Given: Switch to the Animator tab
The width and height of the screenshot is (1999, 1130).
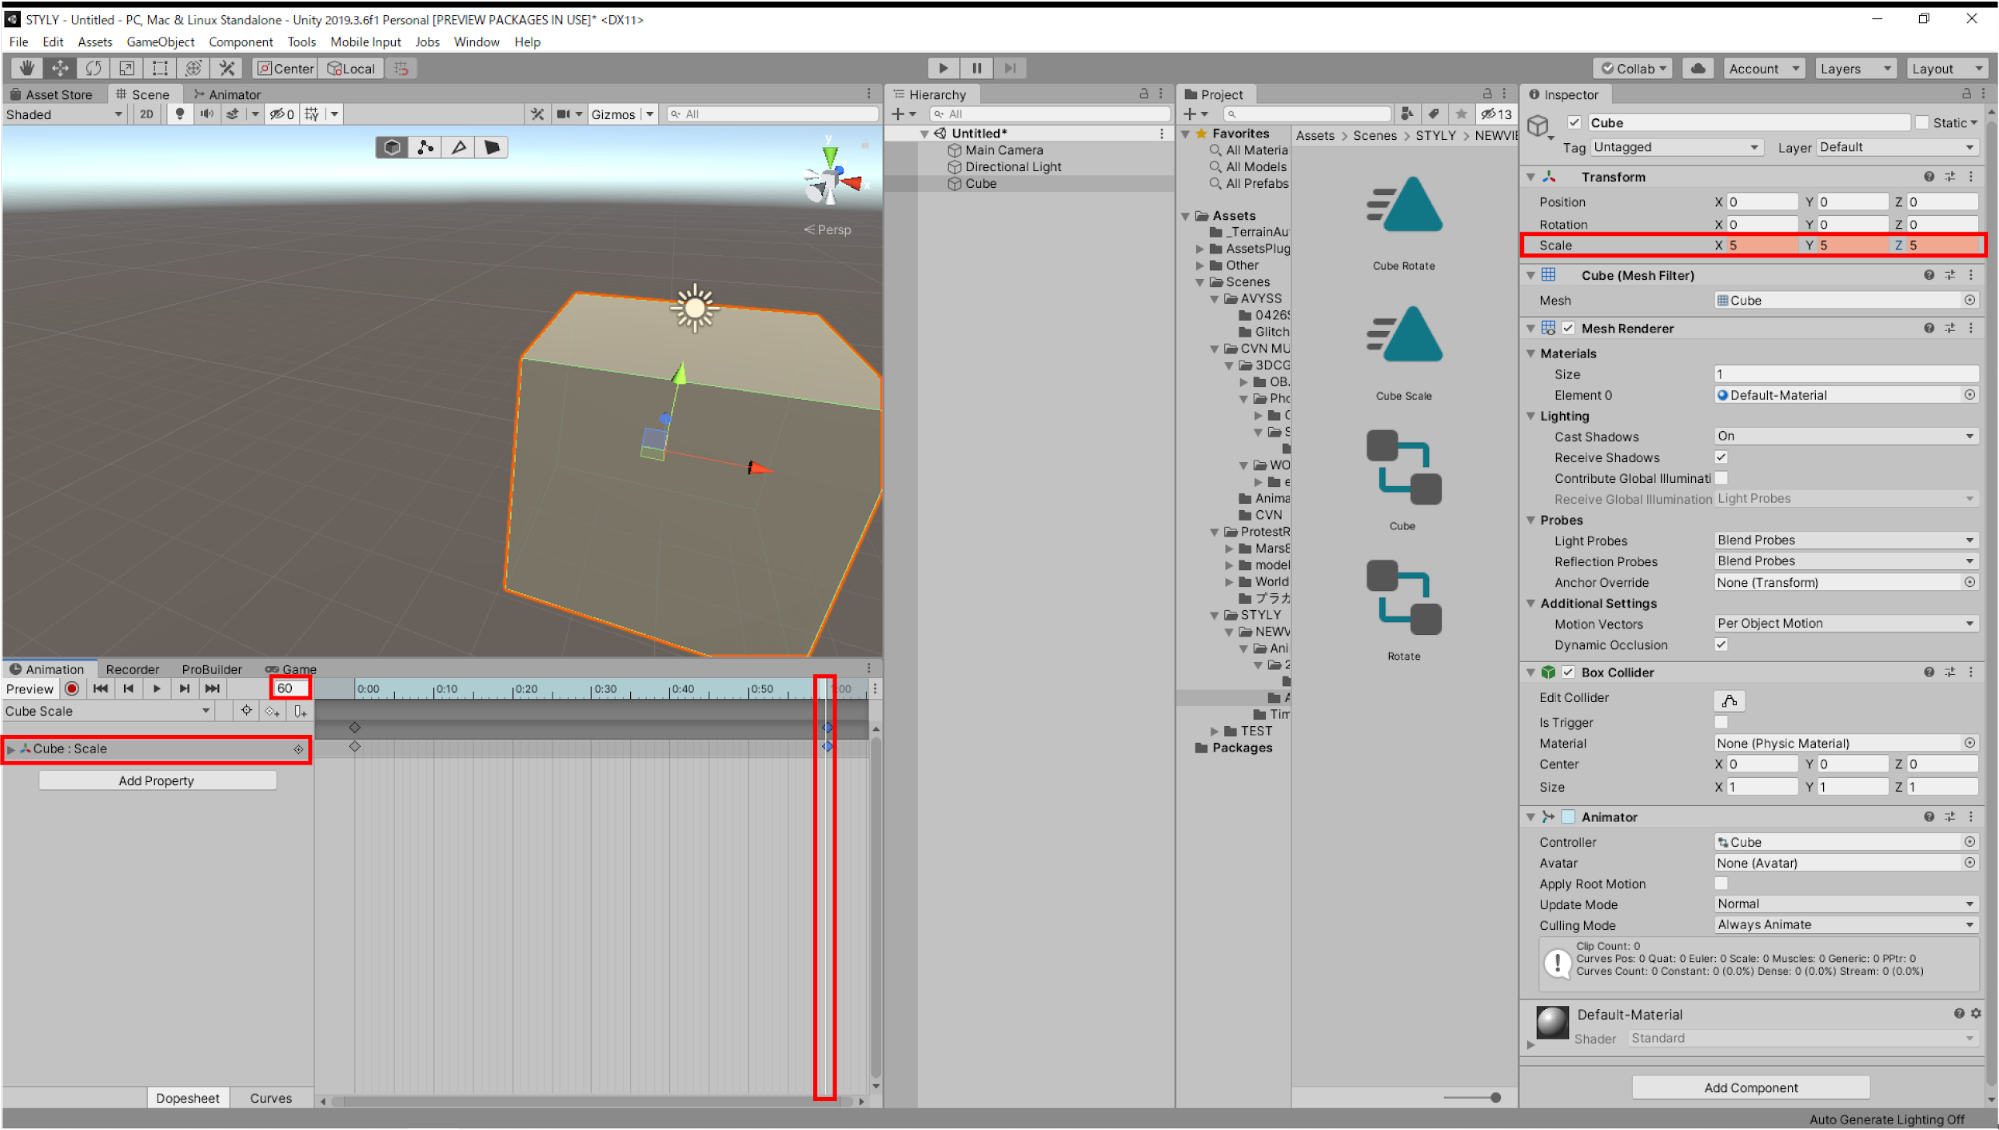Looking at the screenshot, I should point(228,94).
